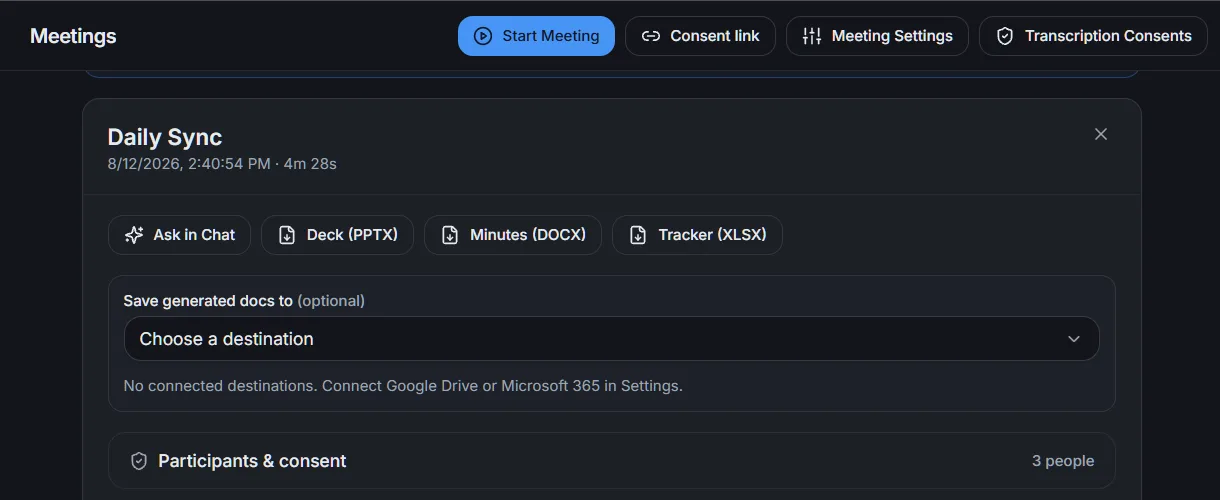Open the Choose a destination dropdown
Screen dimensions: 1220x500
click(611, 339)
